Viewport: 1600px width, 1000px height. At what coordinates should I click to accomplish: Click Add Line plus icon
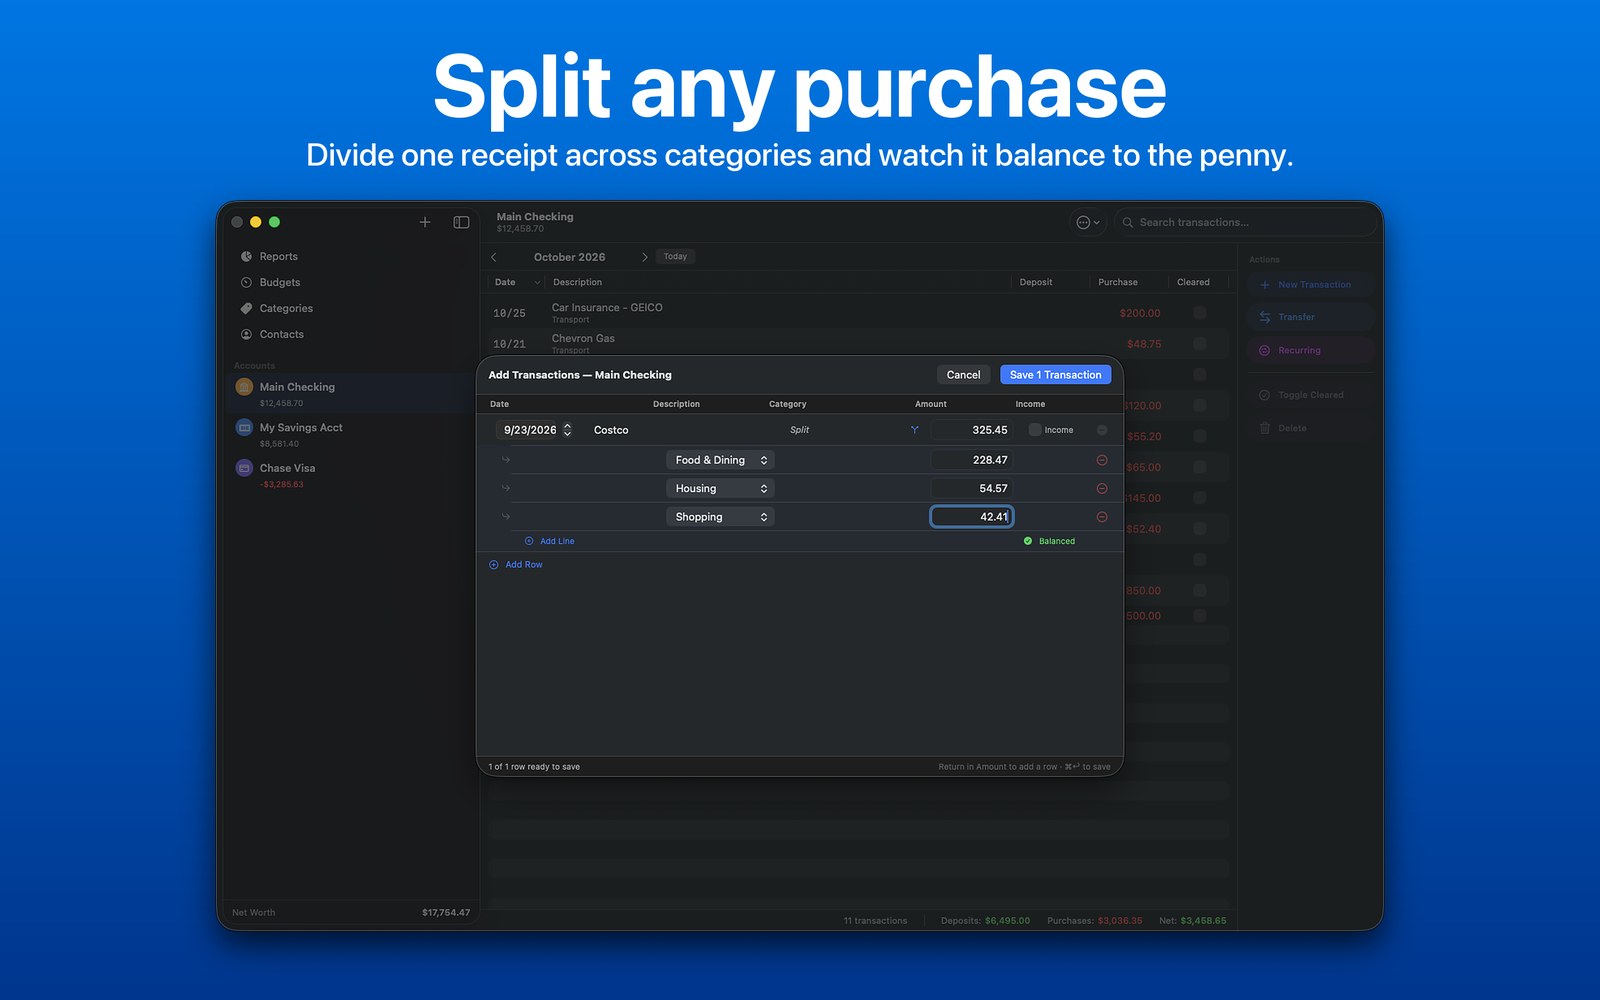[529, 541]
